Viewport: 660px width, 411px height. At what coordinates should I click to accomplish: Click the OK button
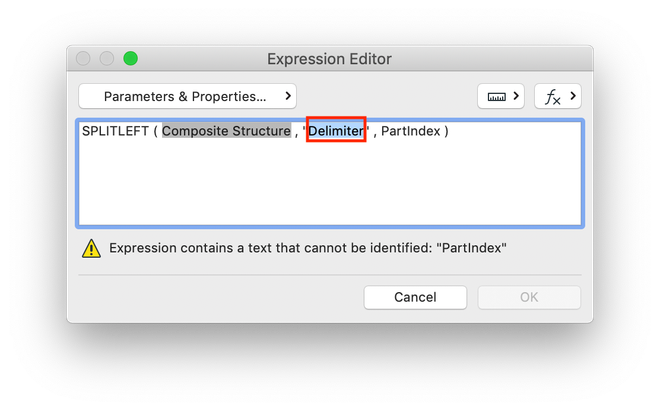529,297
